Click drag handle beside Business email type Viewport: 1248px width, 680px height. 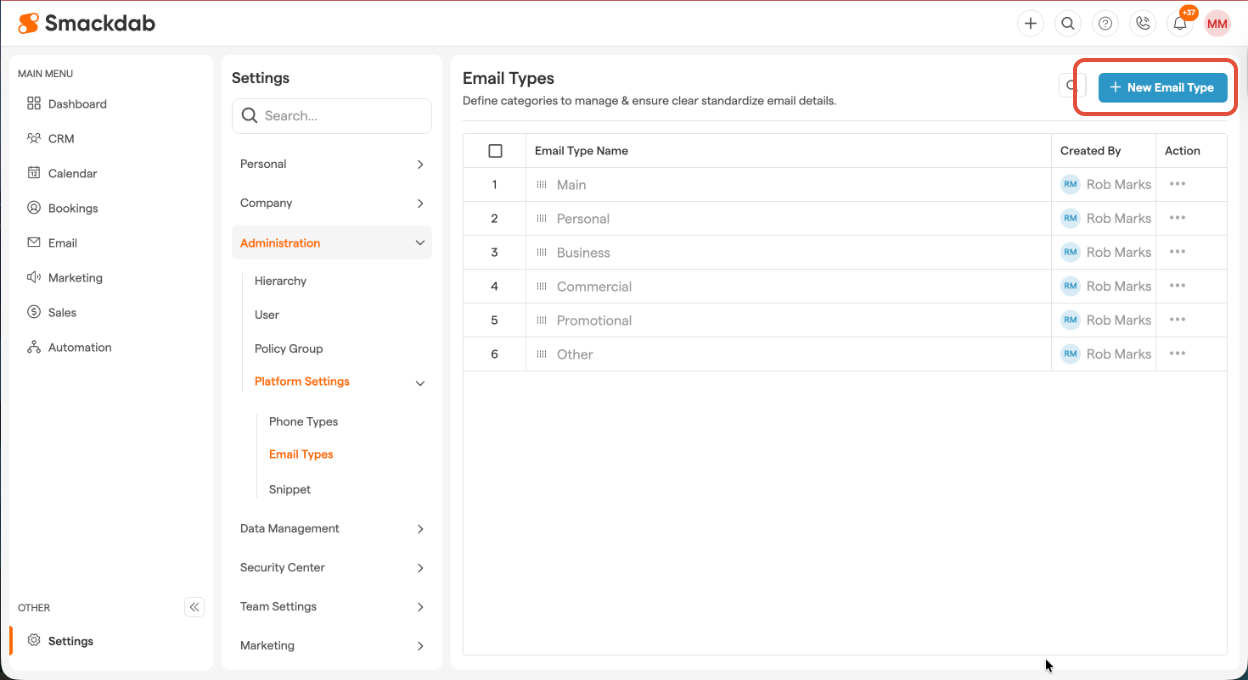tap(541, 253)
